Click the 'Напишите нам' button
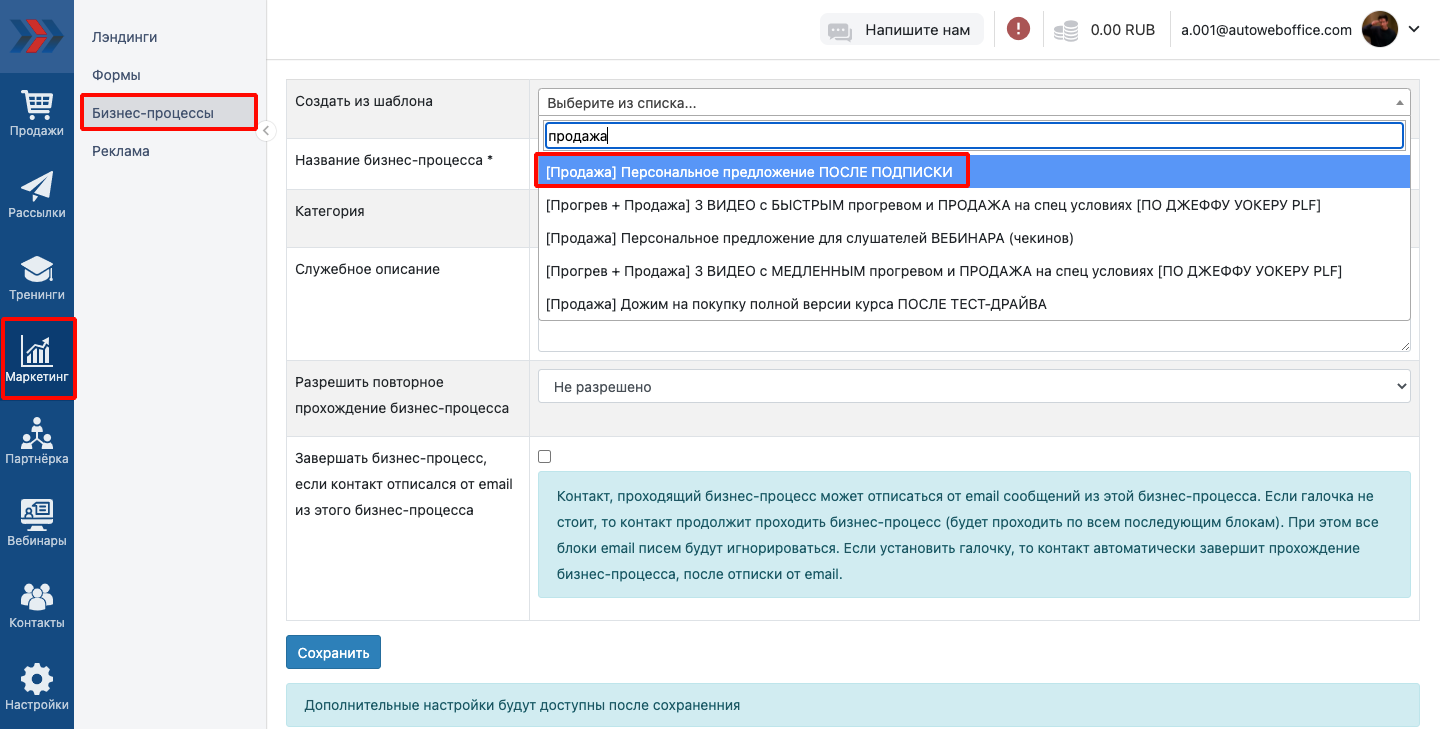The image size is (1440, 729). point(902,30)
